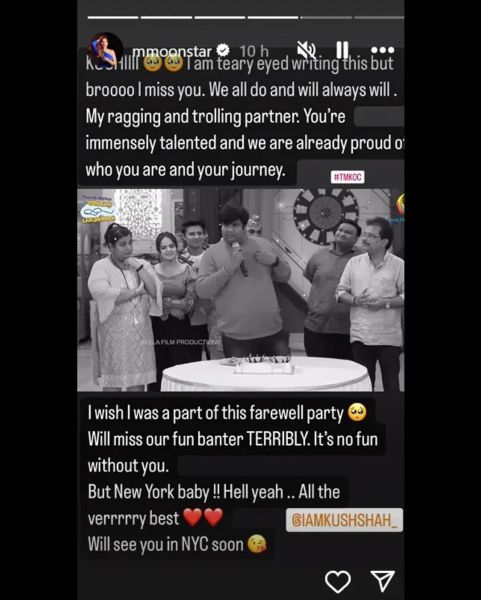
Task: Jump to the first story progress segment
Action: pos(113,17)
